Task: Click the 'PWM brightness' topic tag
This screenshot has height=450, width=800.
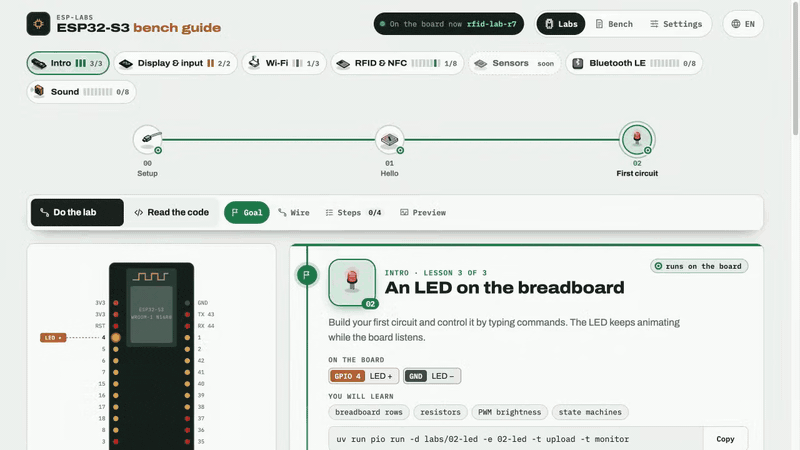Action: (x=509, y=412)
